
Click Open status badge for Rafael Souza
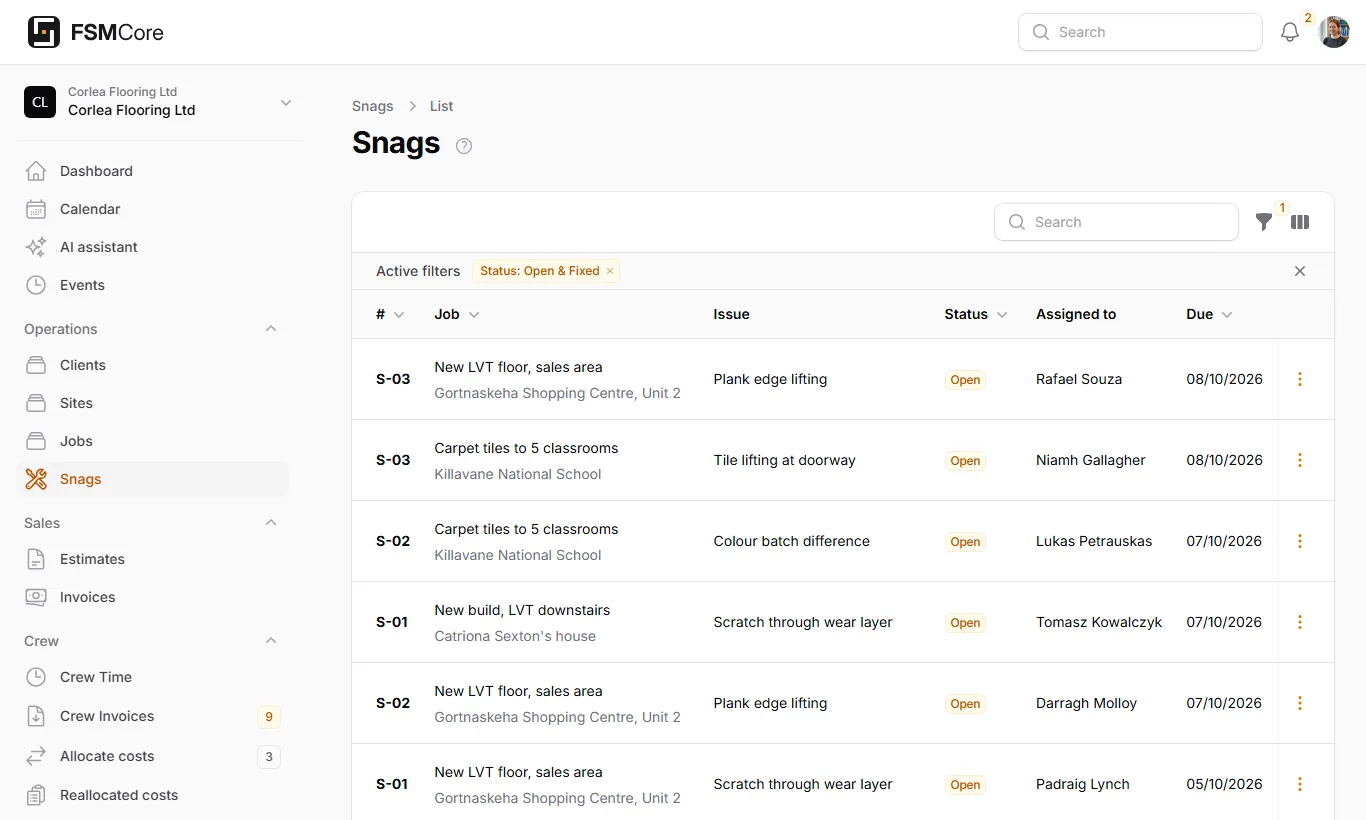tap(965, 380)
